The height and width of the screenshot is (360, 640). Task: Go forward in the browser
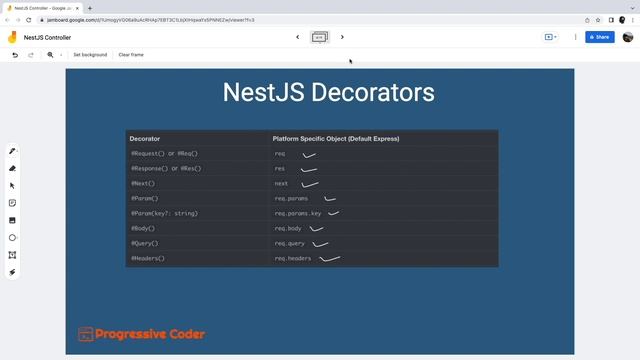18,20
